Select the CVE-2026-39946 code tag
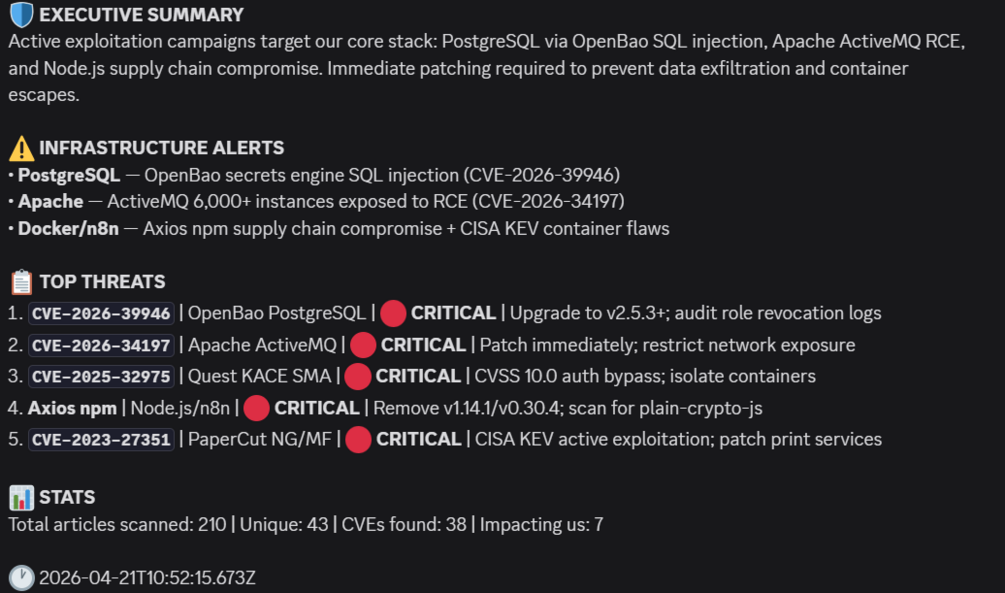The width and height of the screenshot is (1005, 593). click(101, 313)
